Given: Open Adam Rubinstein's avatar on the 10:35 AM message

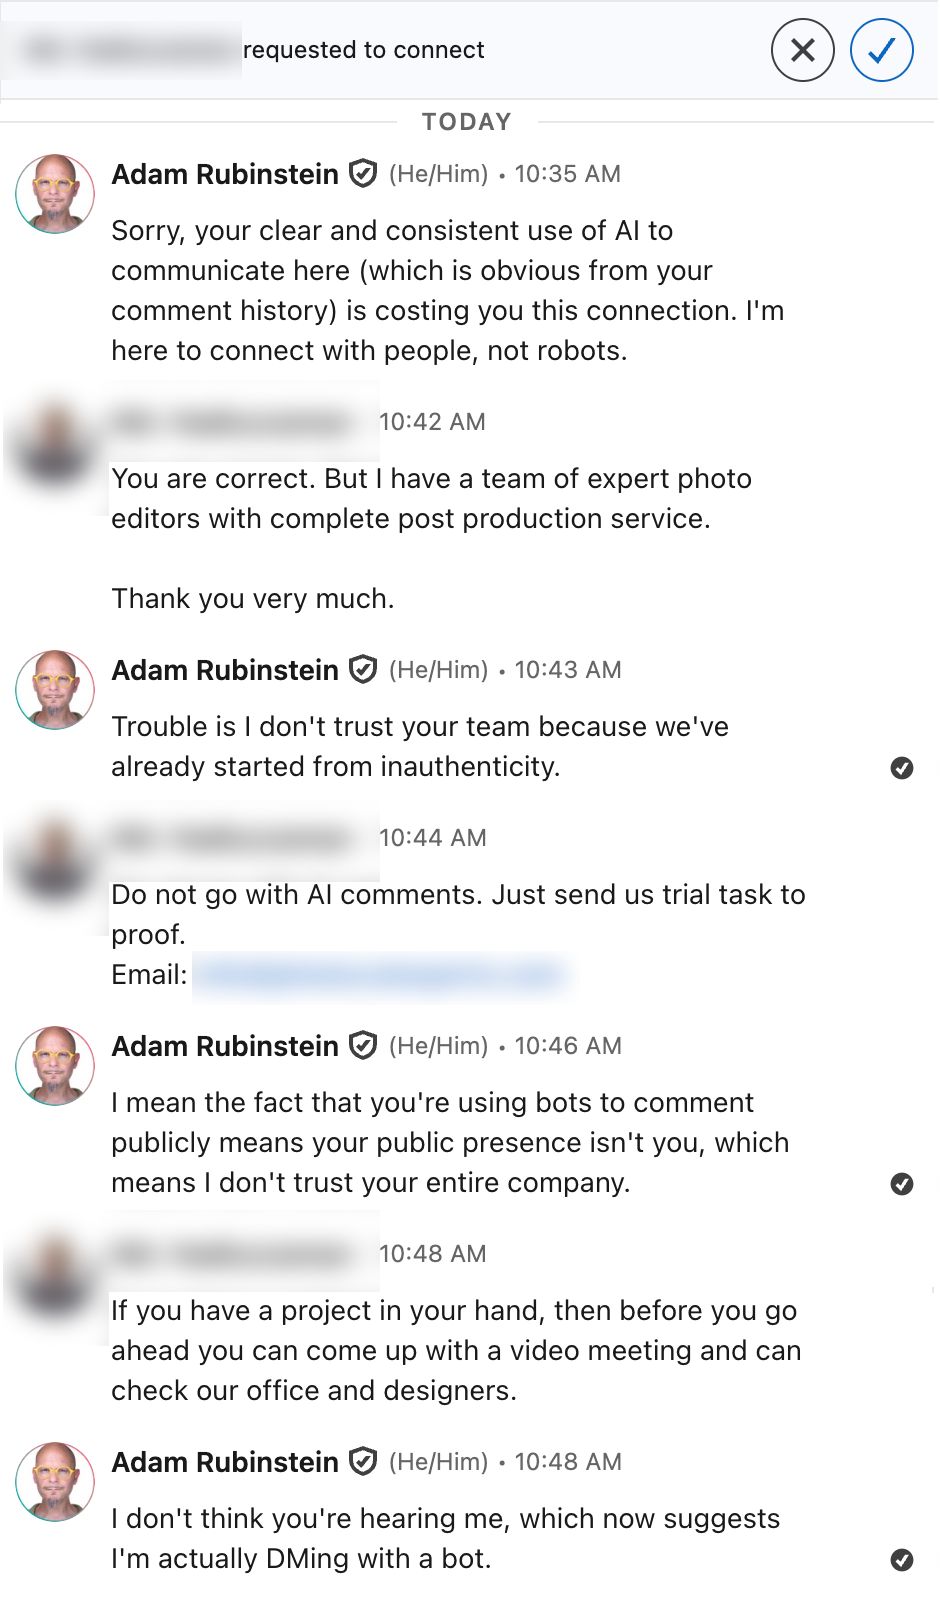Looking at the screenshot, I should (x=55, y=194).
